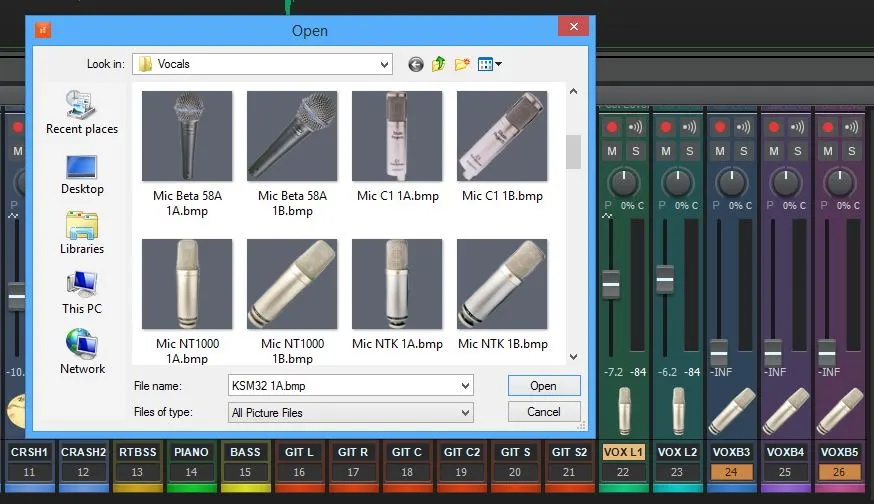Image resolution: width=874 pixels, height=504 pixels.
Task: Arm recording on the VOXB5 channel
Action: click(x=828, y=128)
